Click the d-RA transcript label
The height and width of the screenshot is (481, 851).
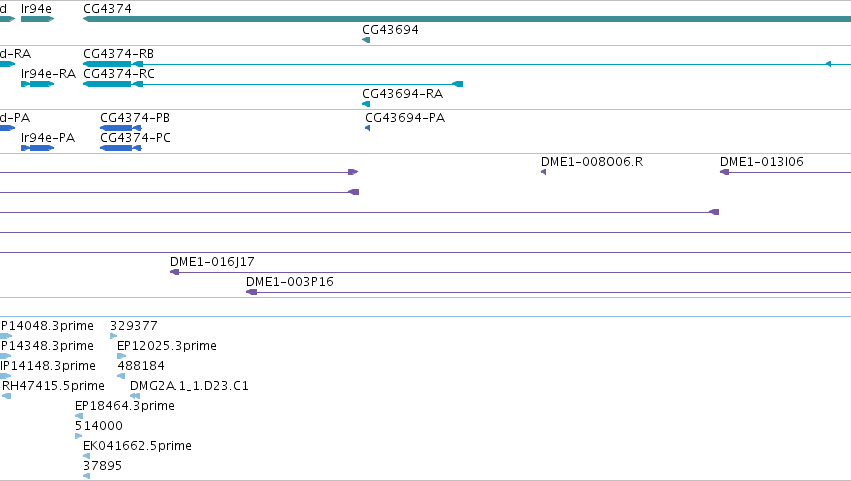pyautogui.click(x=16, y=54)
